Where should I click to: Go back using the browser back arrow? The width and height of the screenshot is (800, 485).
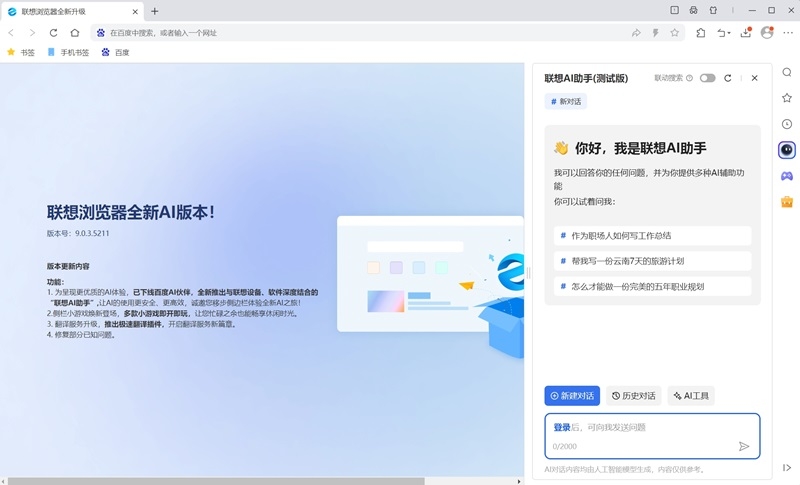[x=11, y=33]
